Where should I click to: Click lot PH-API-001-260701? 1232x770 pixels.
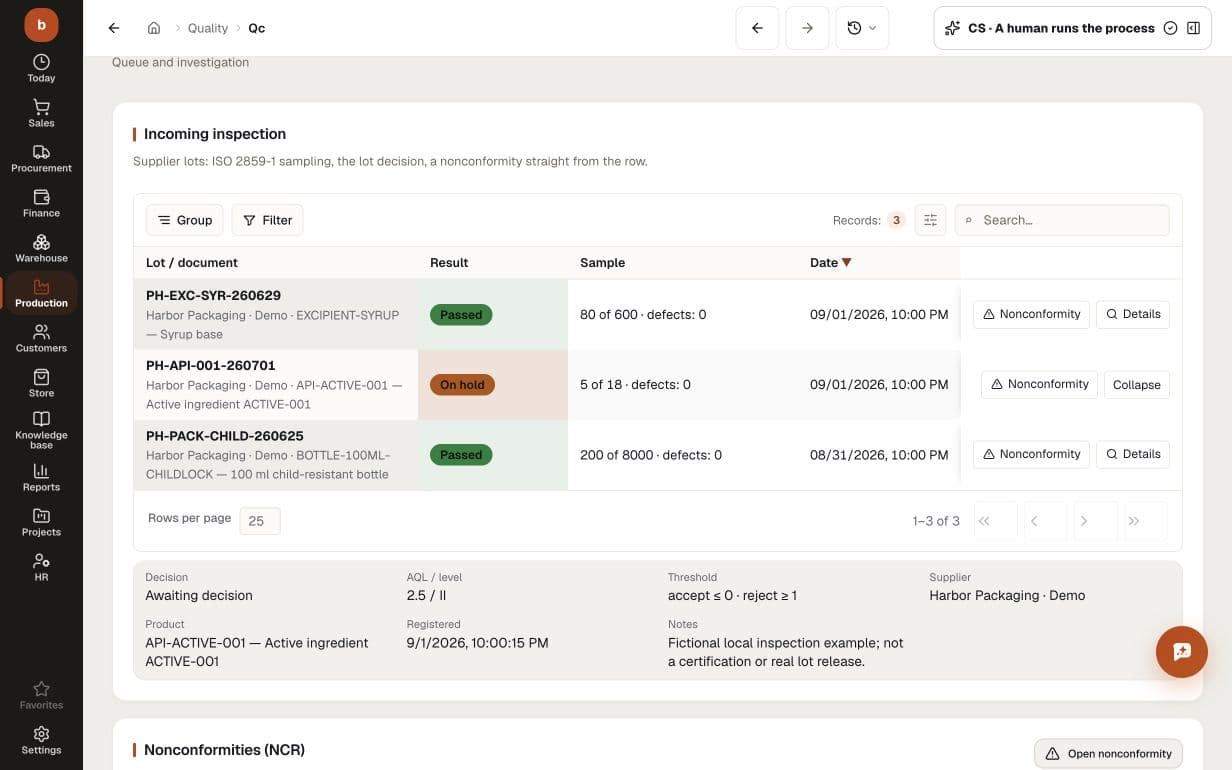(x=210, y=366)
